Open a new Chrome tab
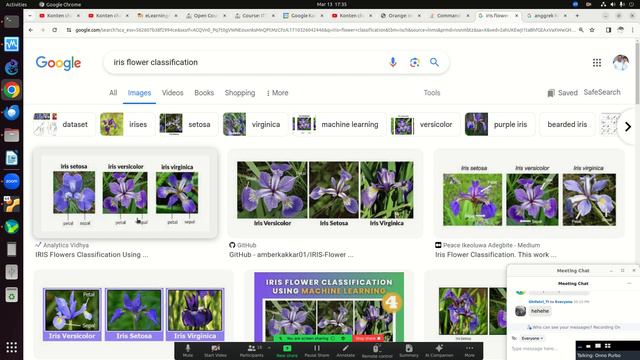The width and height of the screenshot is (640, 360). [577, 16]
